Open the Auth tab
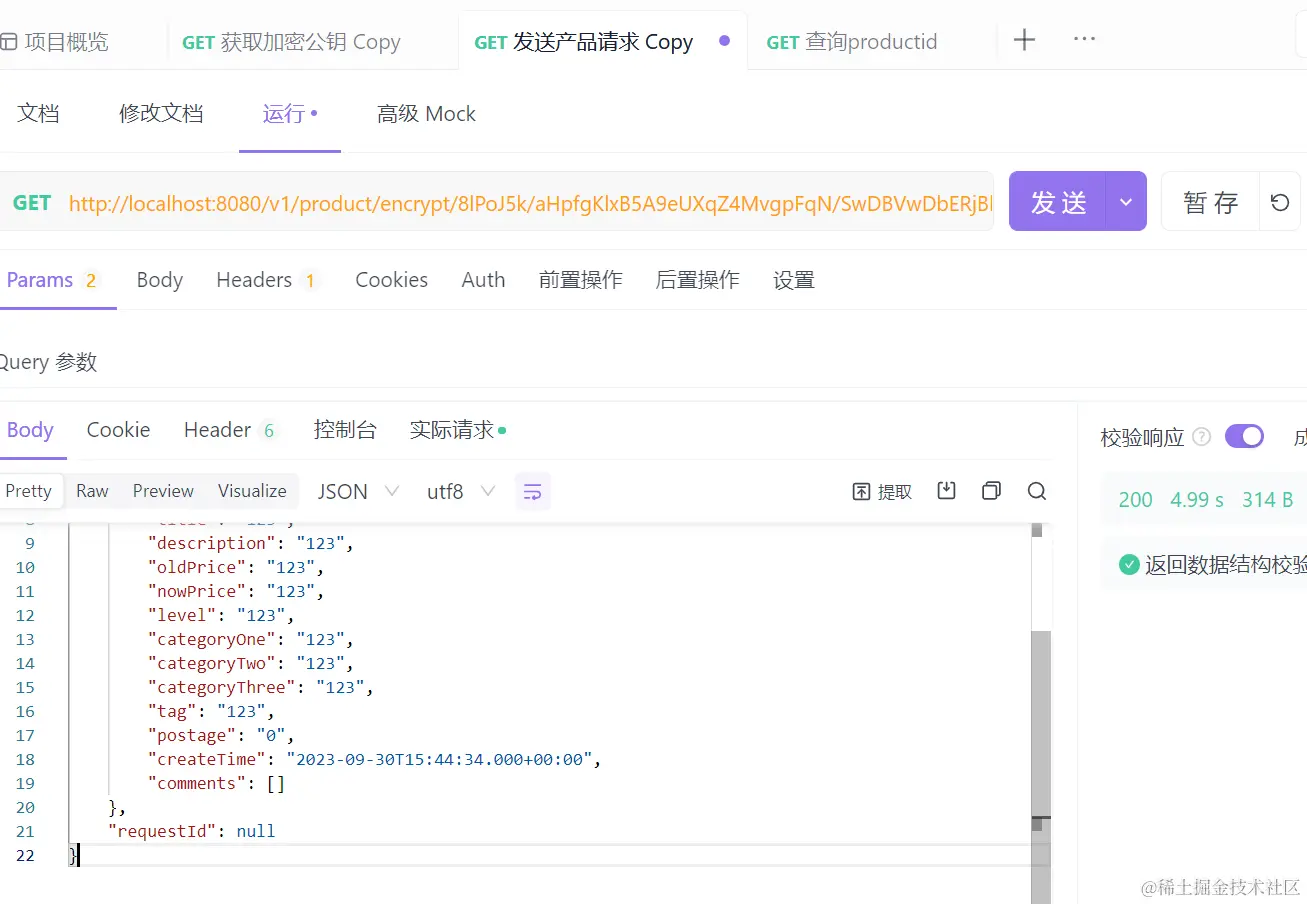1307x904 pixels. [483, 280]
